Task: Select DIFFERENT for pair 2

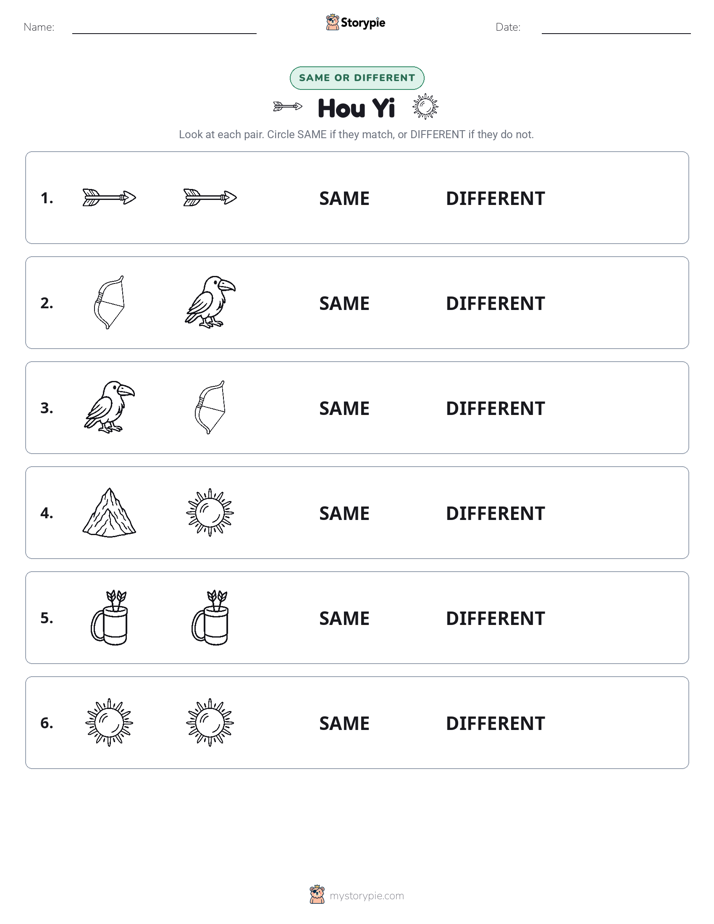Action: click(495, 303)
